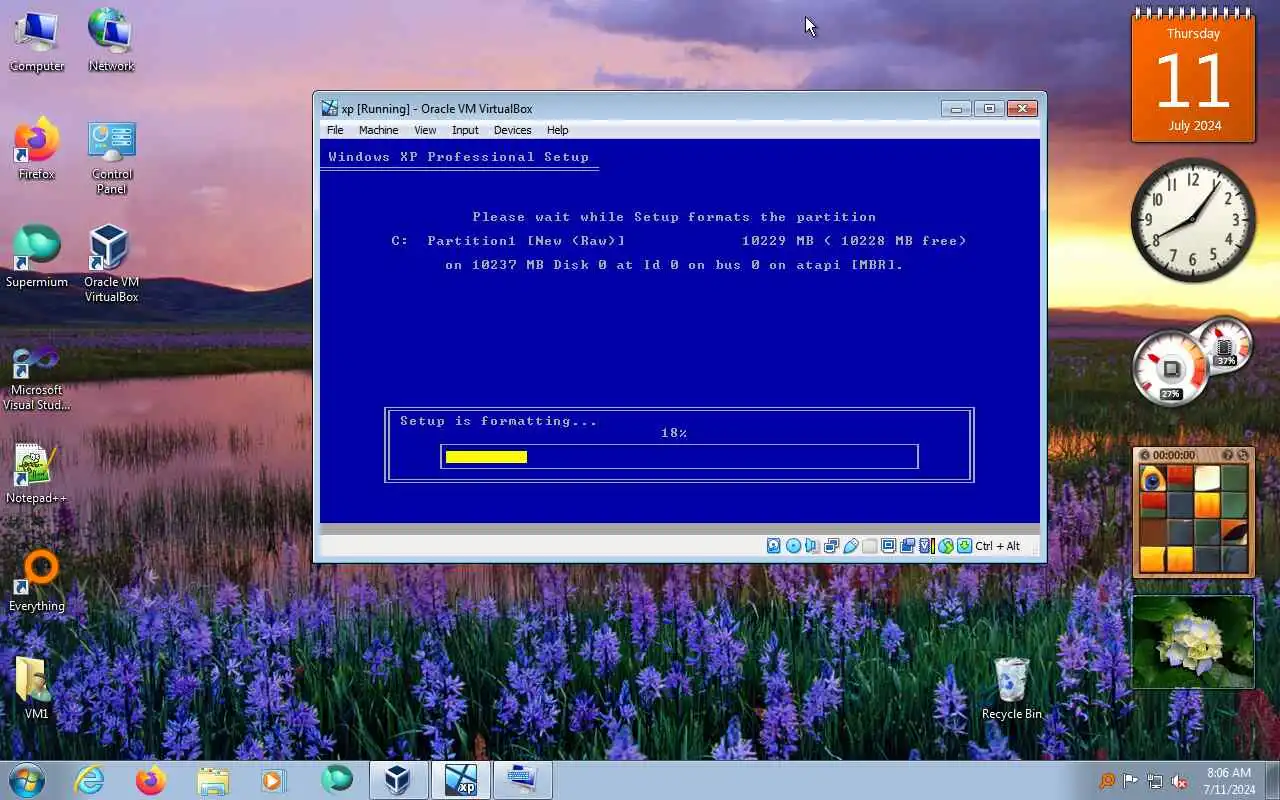Open Windows Media Player from the taskbar
This screenshot has height=800, width=1280.
[273, 780]
